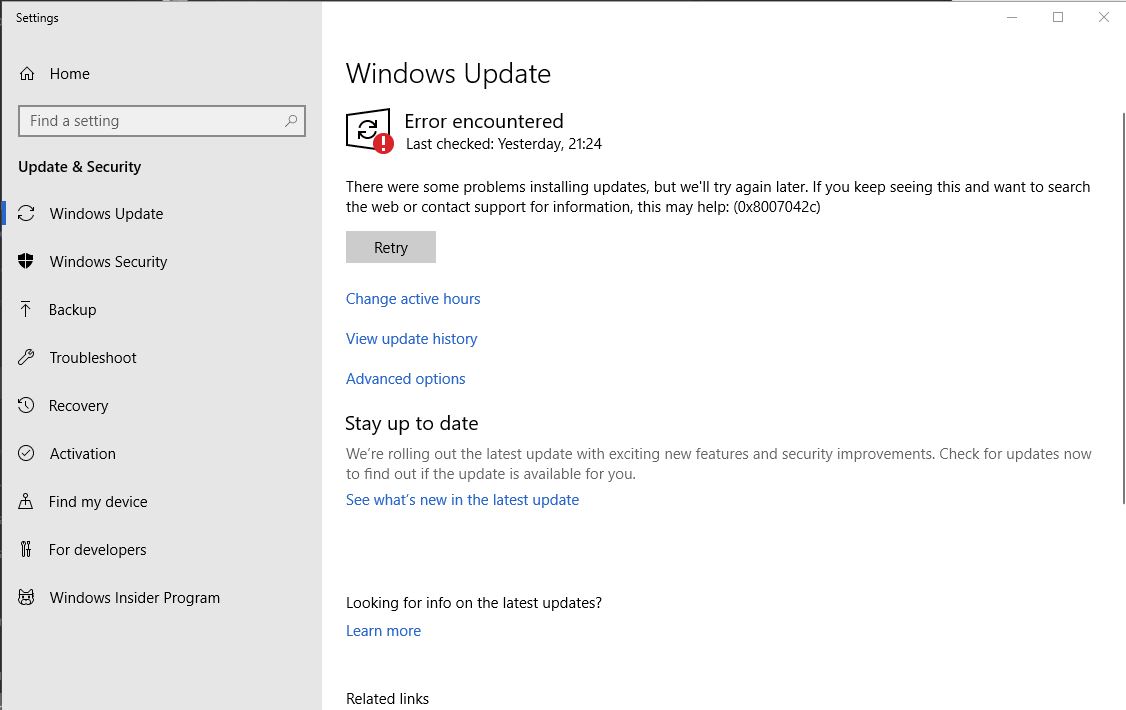1126x710 pixels.
Task: Open For developers settings
Action: [x=97, y=549]
